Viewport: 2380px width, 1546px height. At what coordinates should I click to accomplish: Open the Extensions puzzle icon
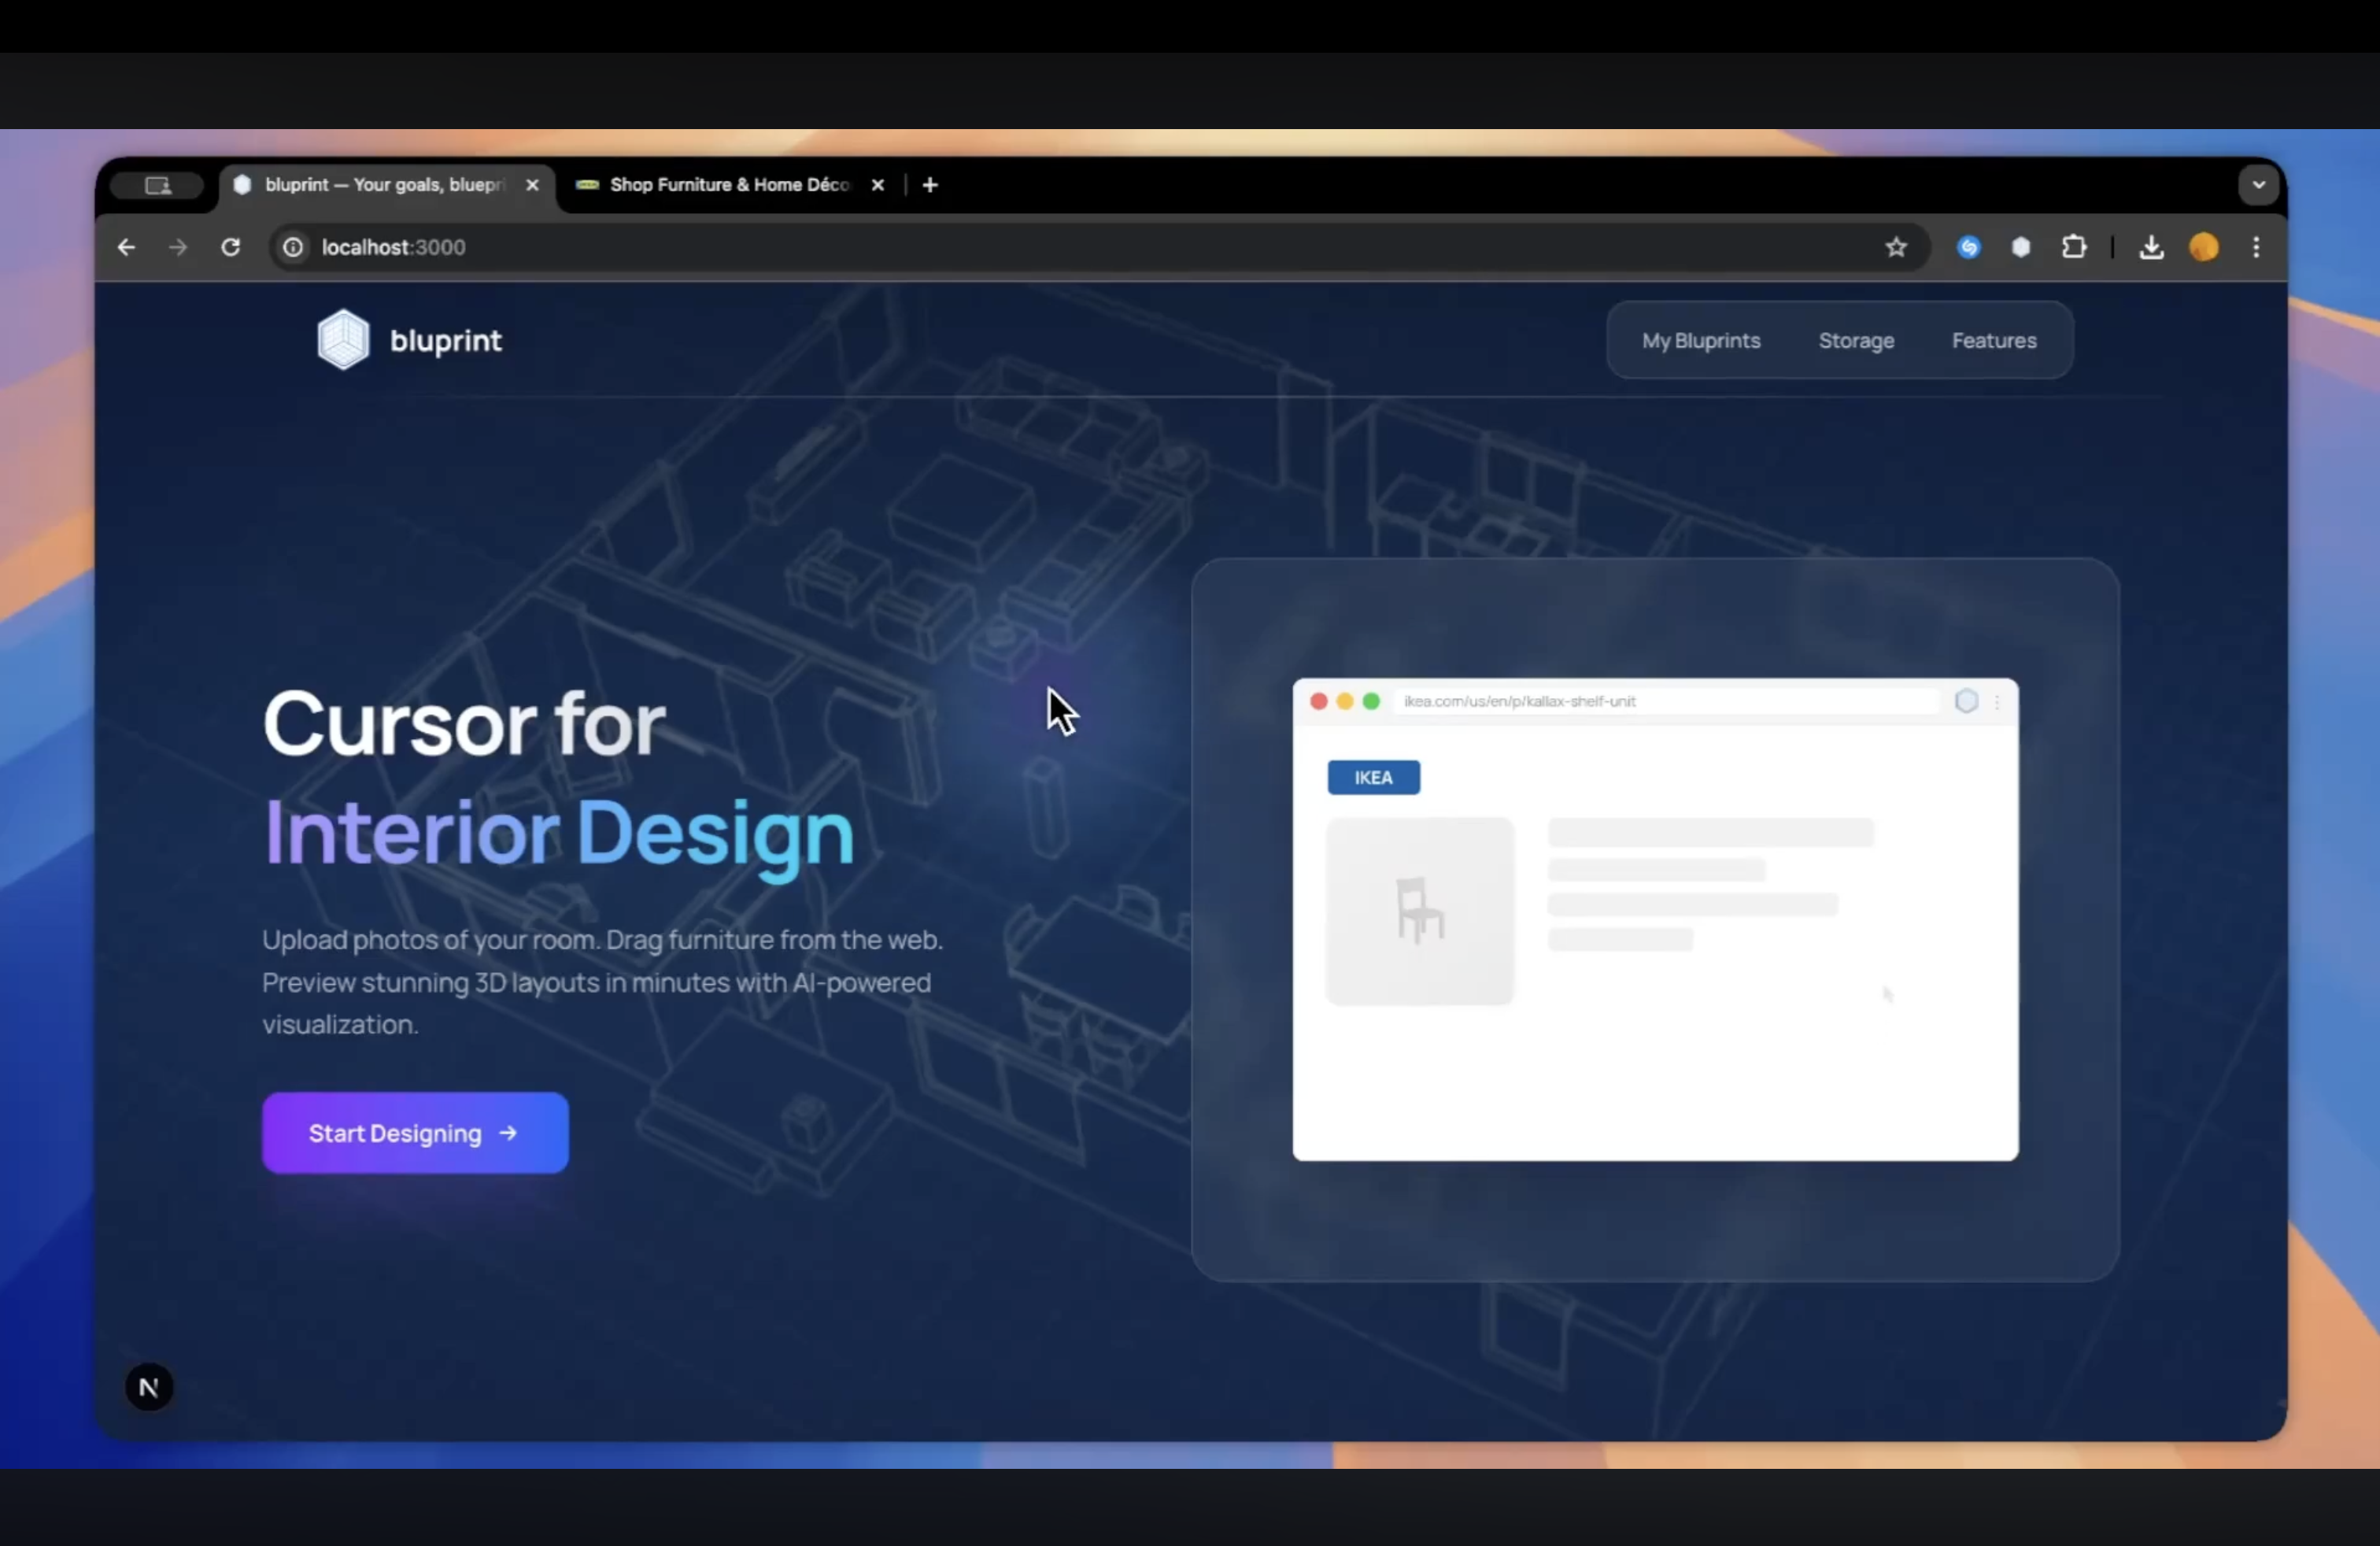[x=2074, y=247]
